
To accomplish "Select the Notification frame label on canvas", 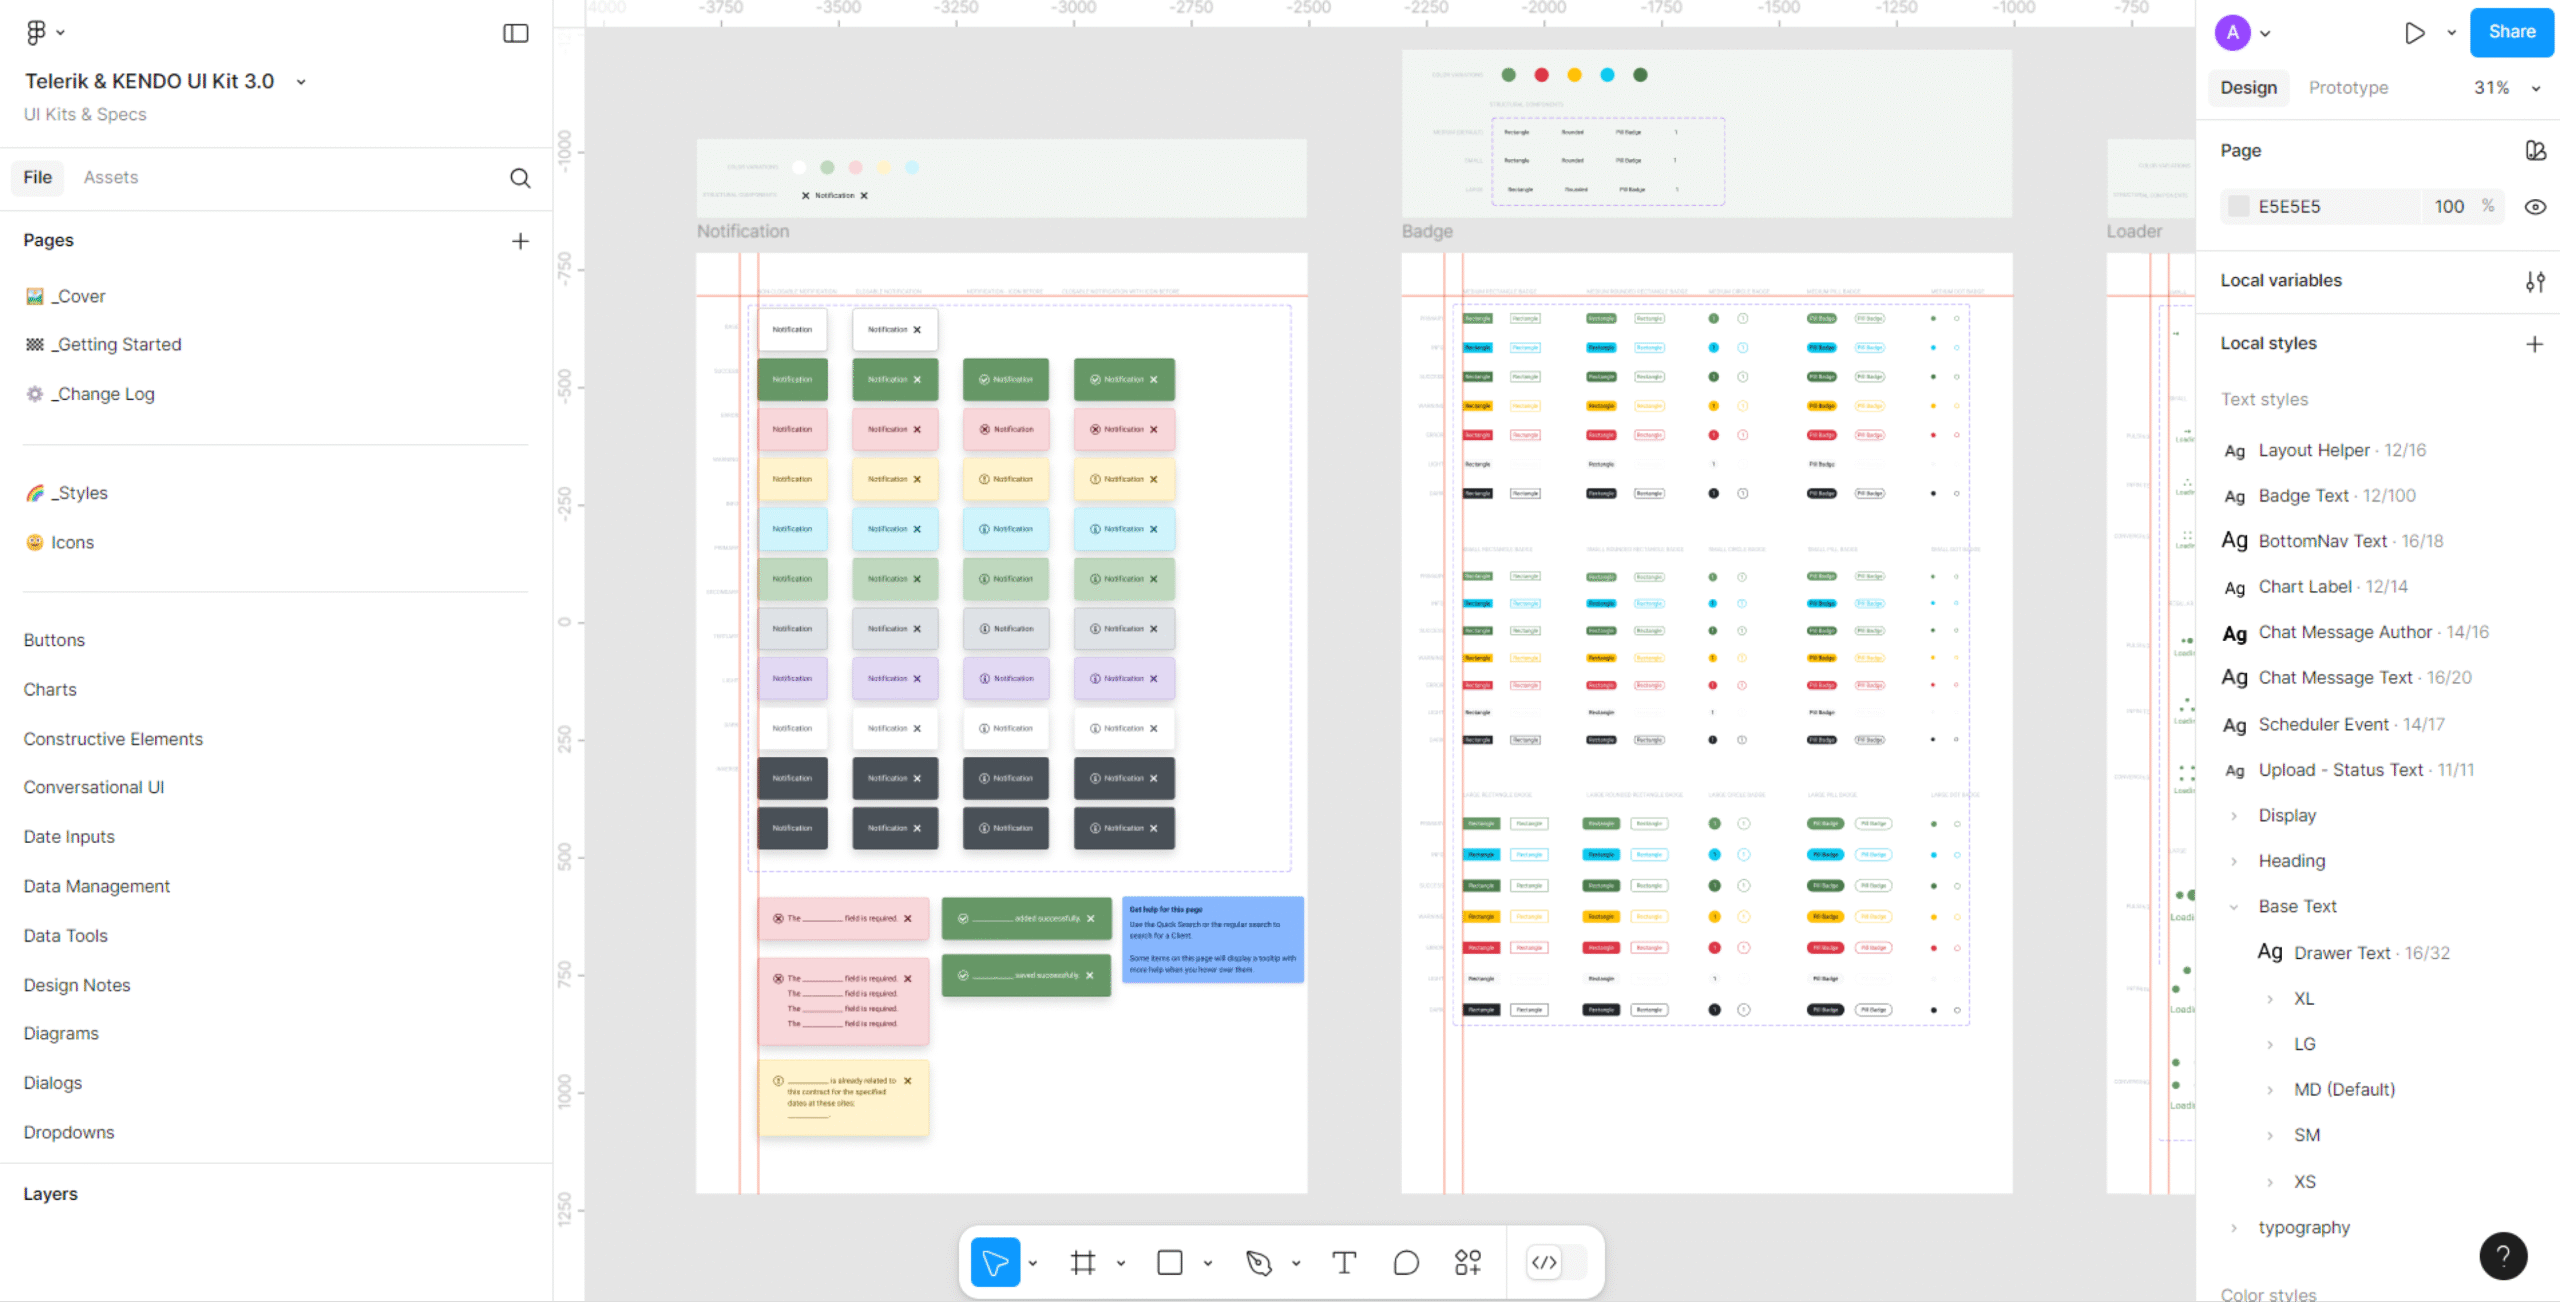I will coord(743,232).
